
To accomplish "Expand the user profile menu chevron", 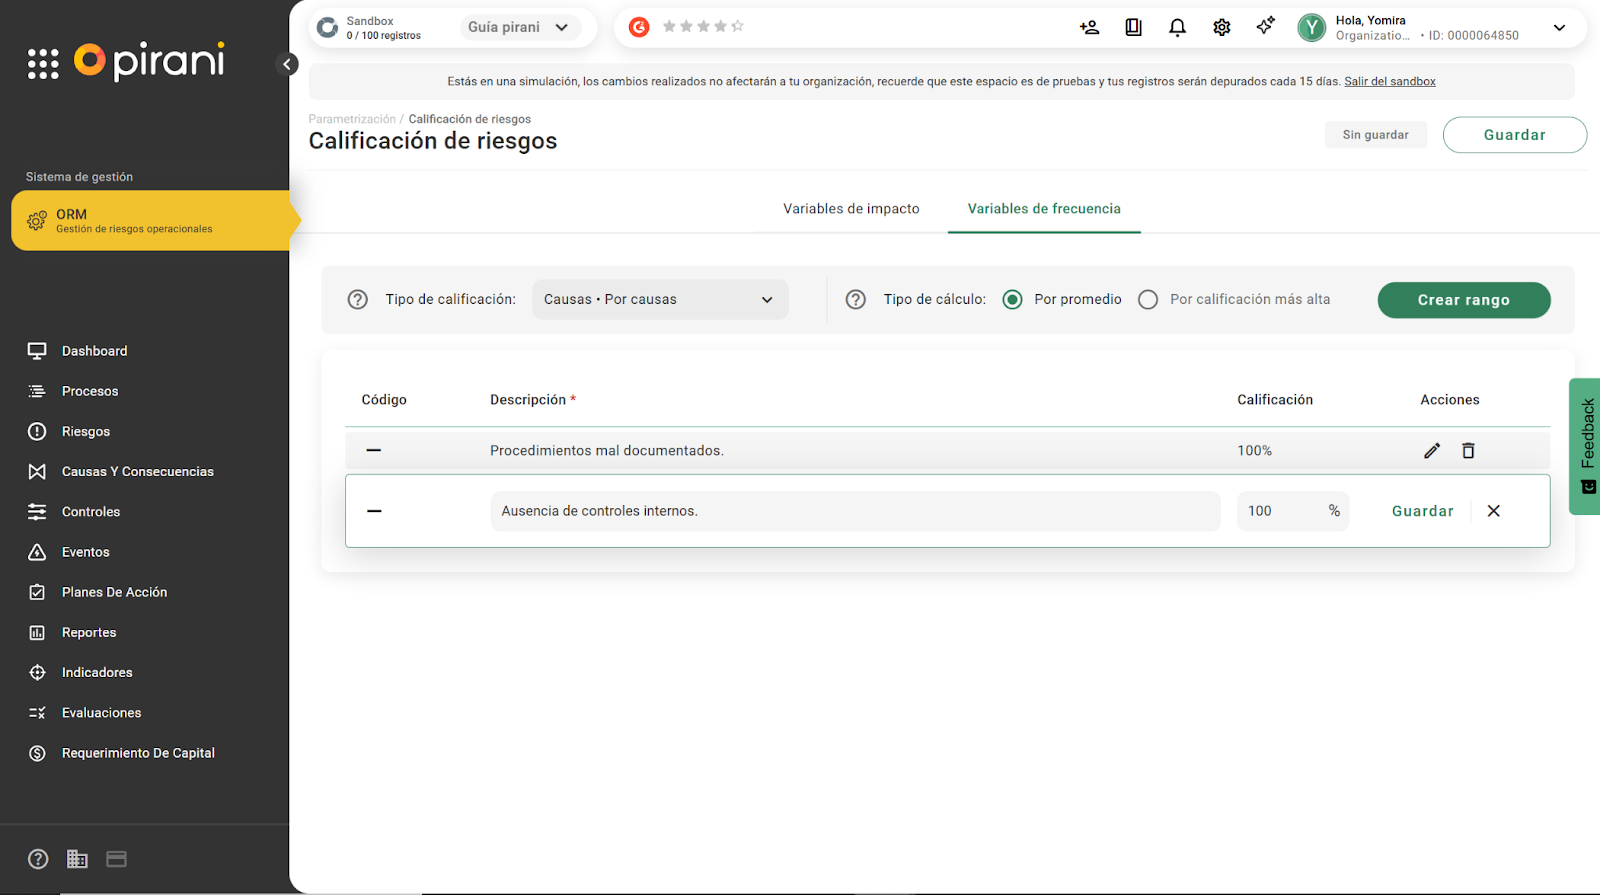I will [1559, 28].
